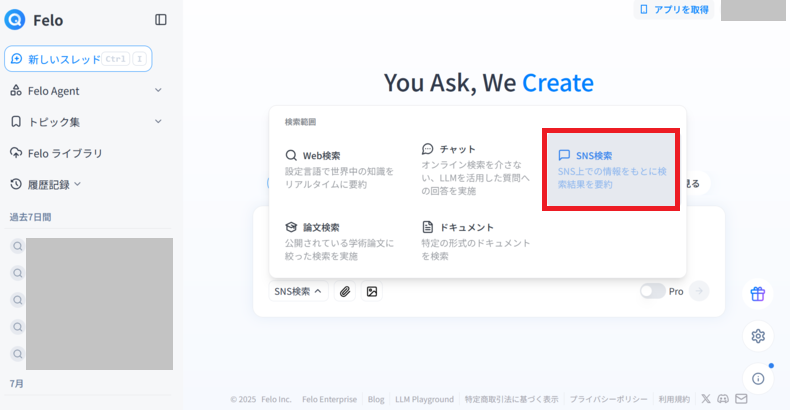Click the トピック集 bookmark icon

point(16,121)
